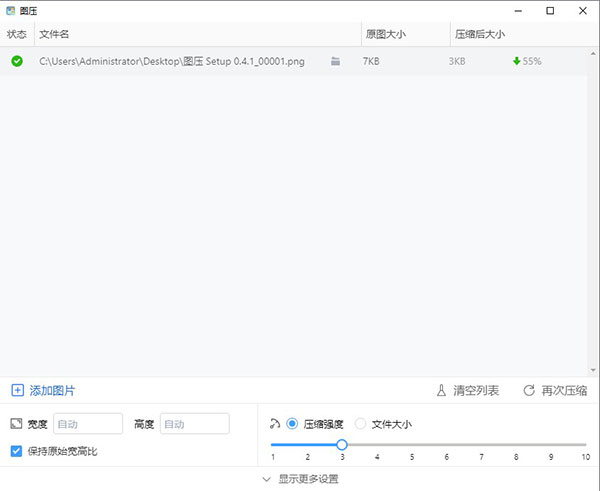The height and width of the screenshot is (491, 600).
Task: Click the 文件名 column header
Action: pos(55,34)
